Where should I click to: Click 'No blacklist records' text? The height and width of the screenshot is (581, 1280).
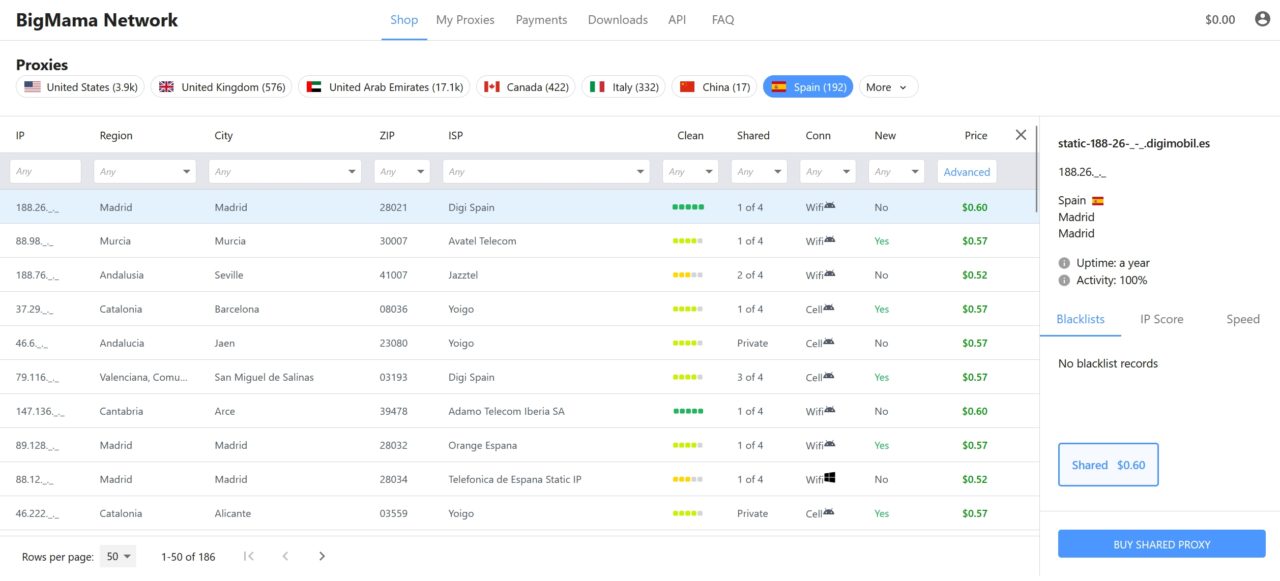point(1108,363)
